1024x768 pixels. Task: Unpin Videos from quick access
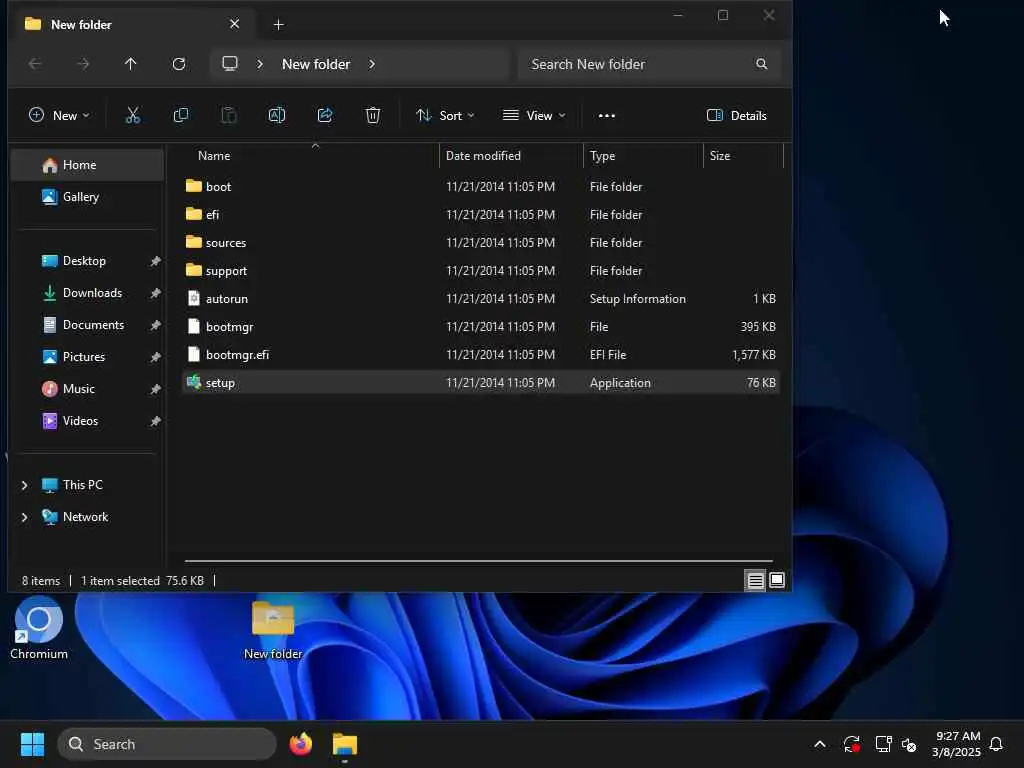click(x=155, y=421)
